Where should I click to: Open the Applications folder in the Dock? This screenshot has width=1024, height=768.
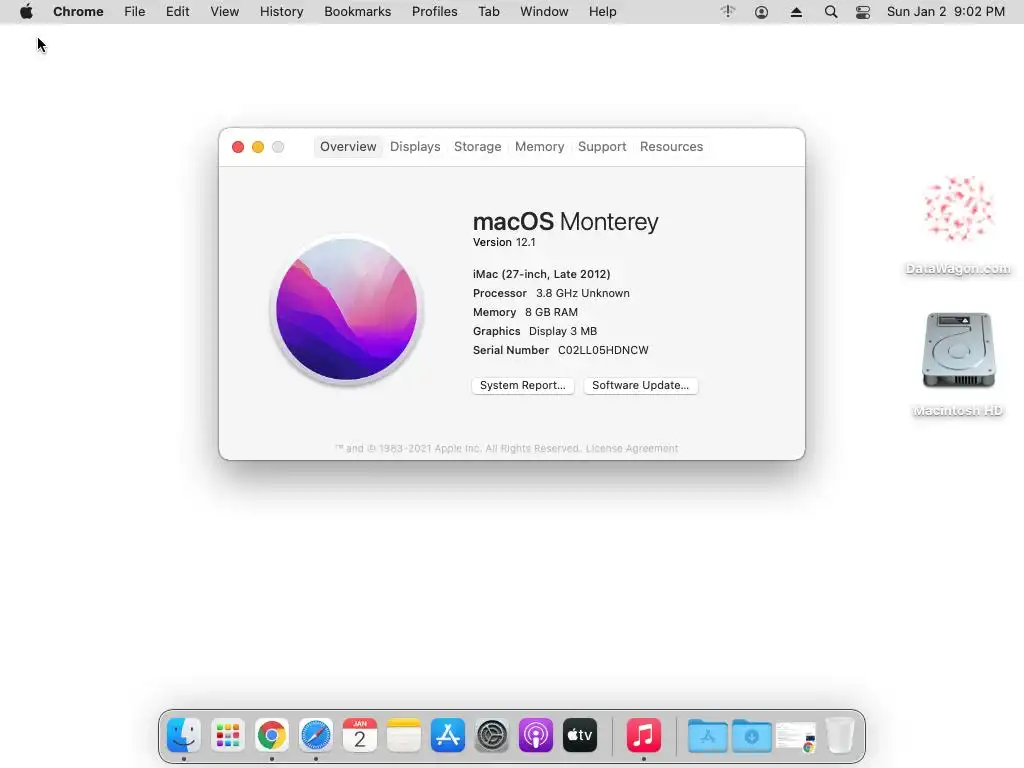click(707, 736)
